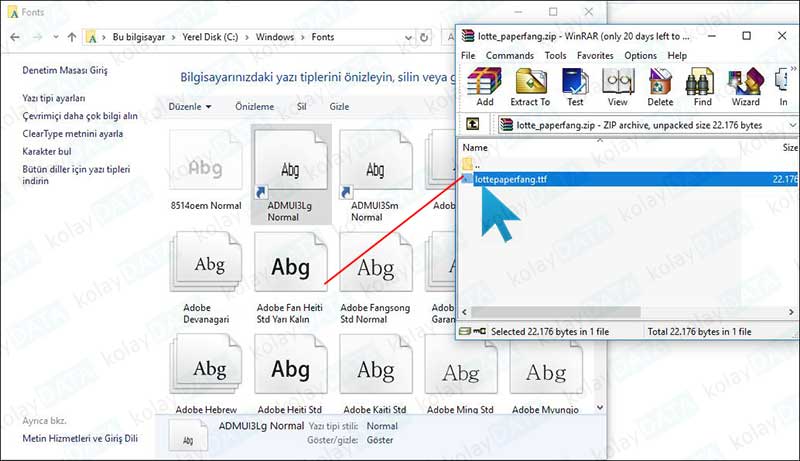Image resolution: width=800 pixels, height=461 pixels.
Task: Select the Adobe Hebrew font
Action: (x=206, y=374)
